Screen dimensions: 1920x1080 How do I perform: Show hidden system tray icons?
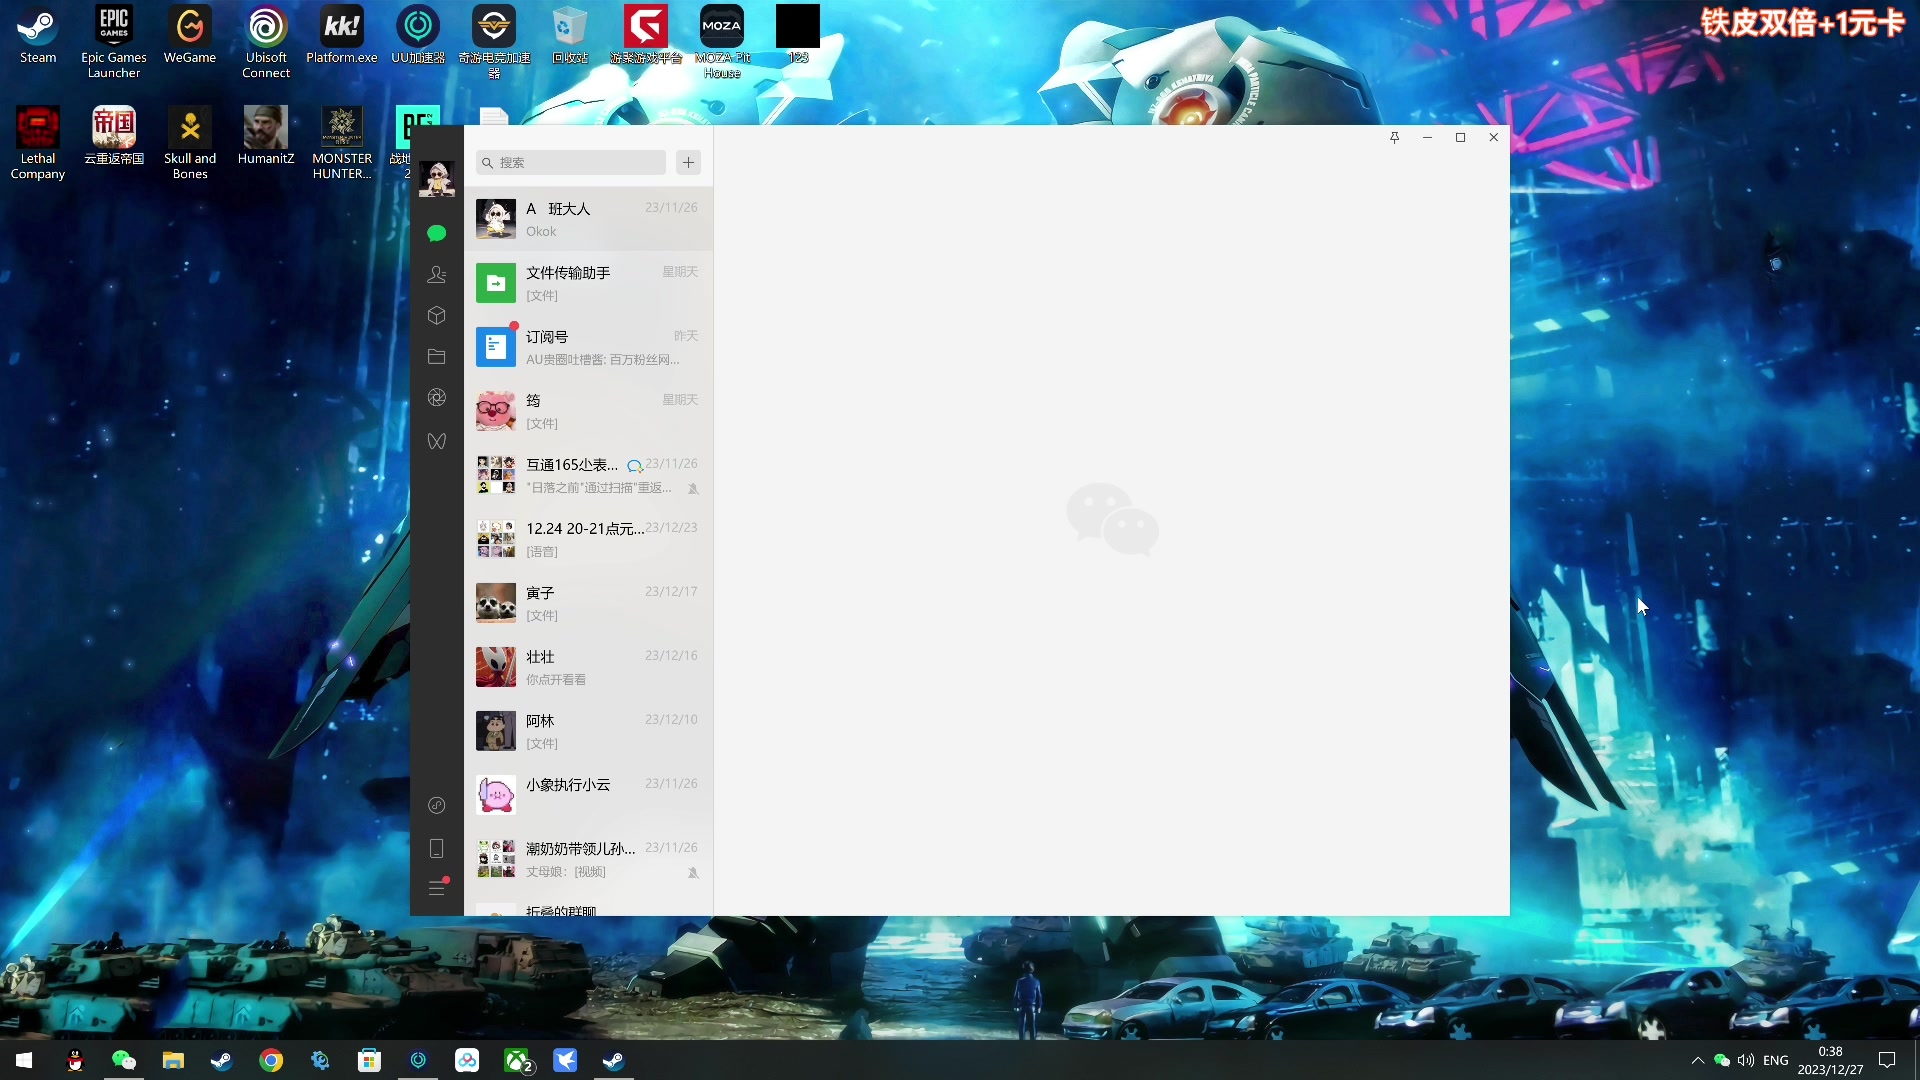point(1697,1060)
